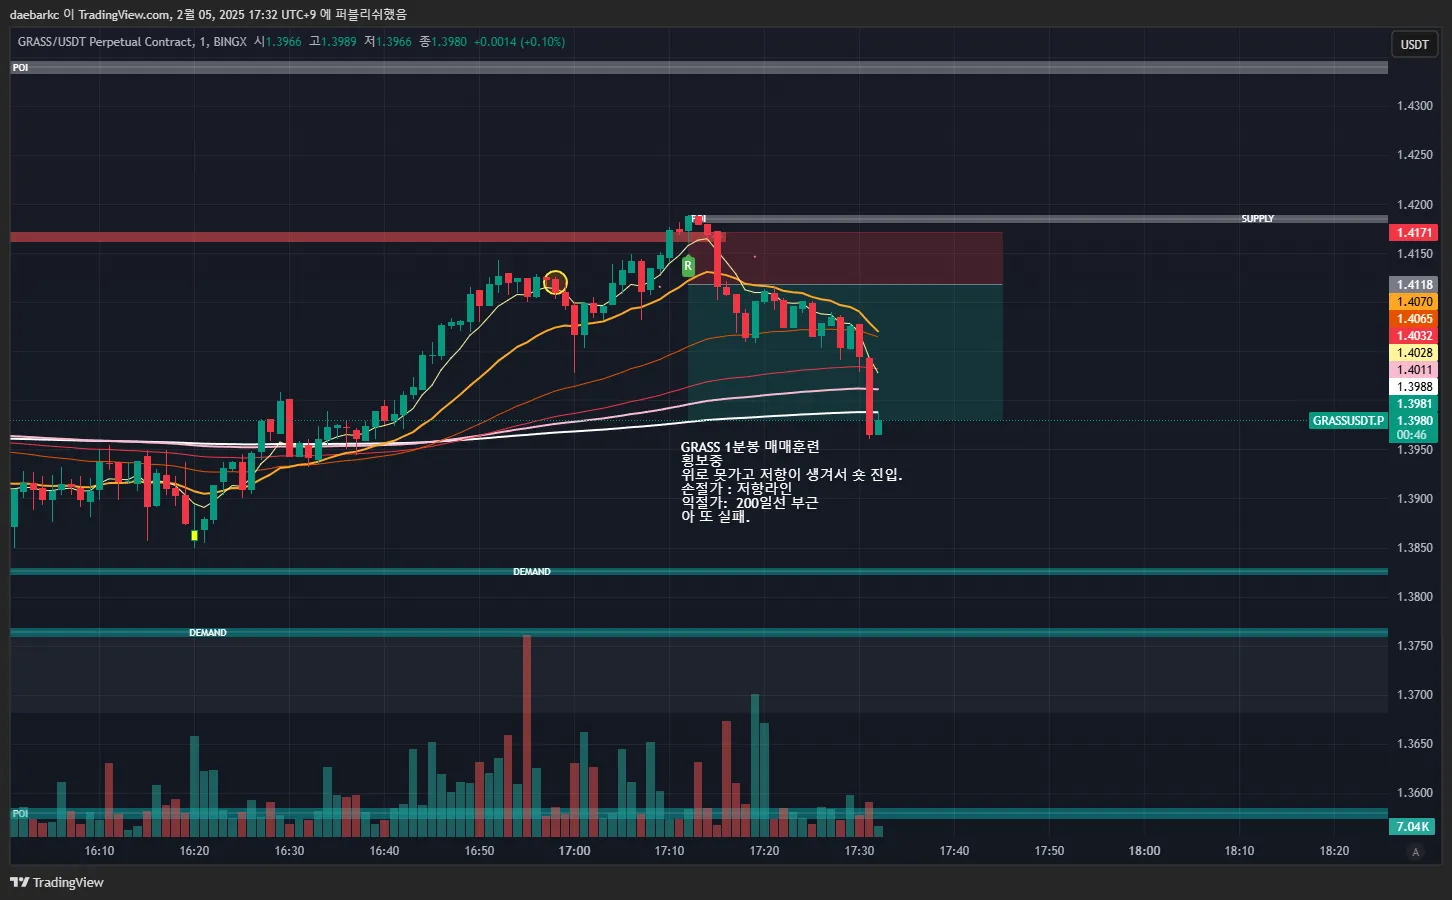The image size is (1452, 900).
Task: Select the red stop-loss zone of short position
Action: tap(845, 258)
